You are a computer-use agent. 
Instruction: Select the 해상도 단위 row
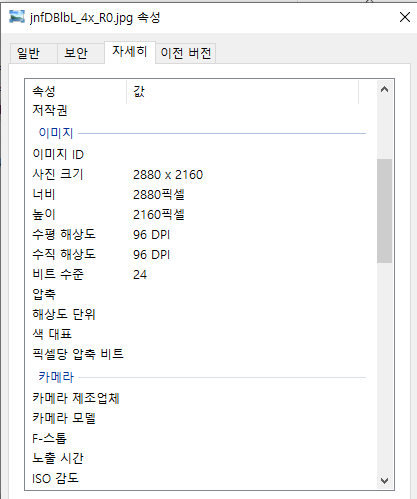tap(64, 314)
